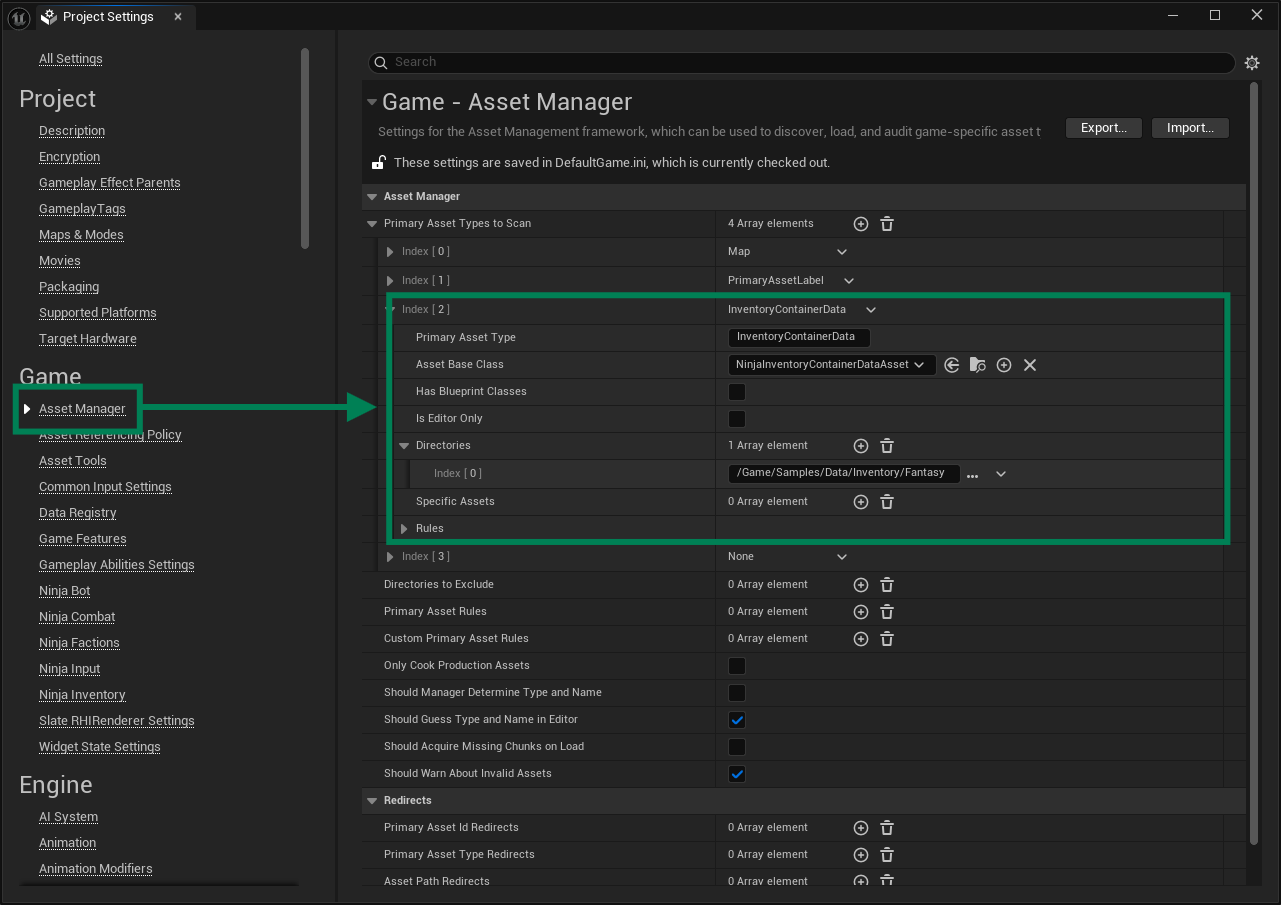Image resolution: width=1281 pixels, height=905 pixels.
Task: Switch to Data Registry settings
Action: click(x=77, y=512)
